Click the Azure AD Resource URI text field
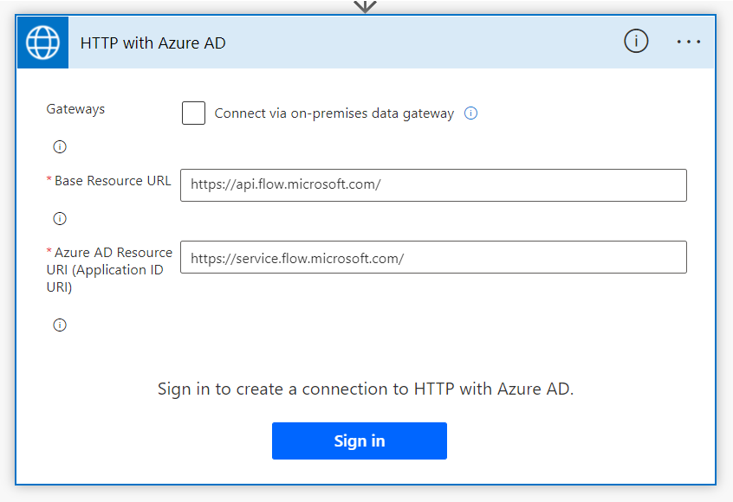The width and height of the screenshot is (733, 502). tap(433, 257)
